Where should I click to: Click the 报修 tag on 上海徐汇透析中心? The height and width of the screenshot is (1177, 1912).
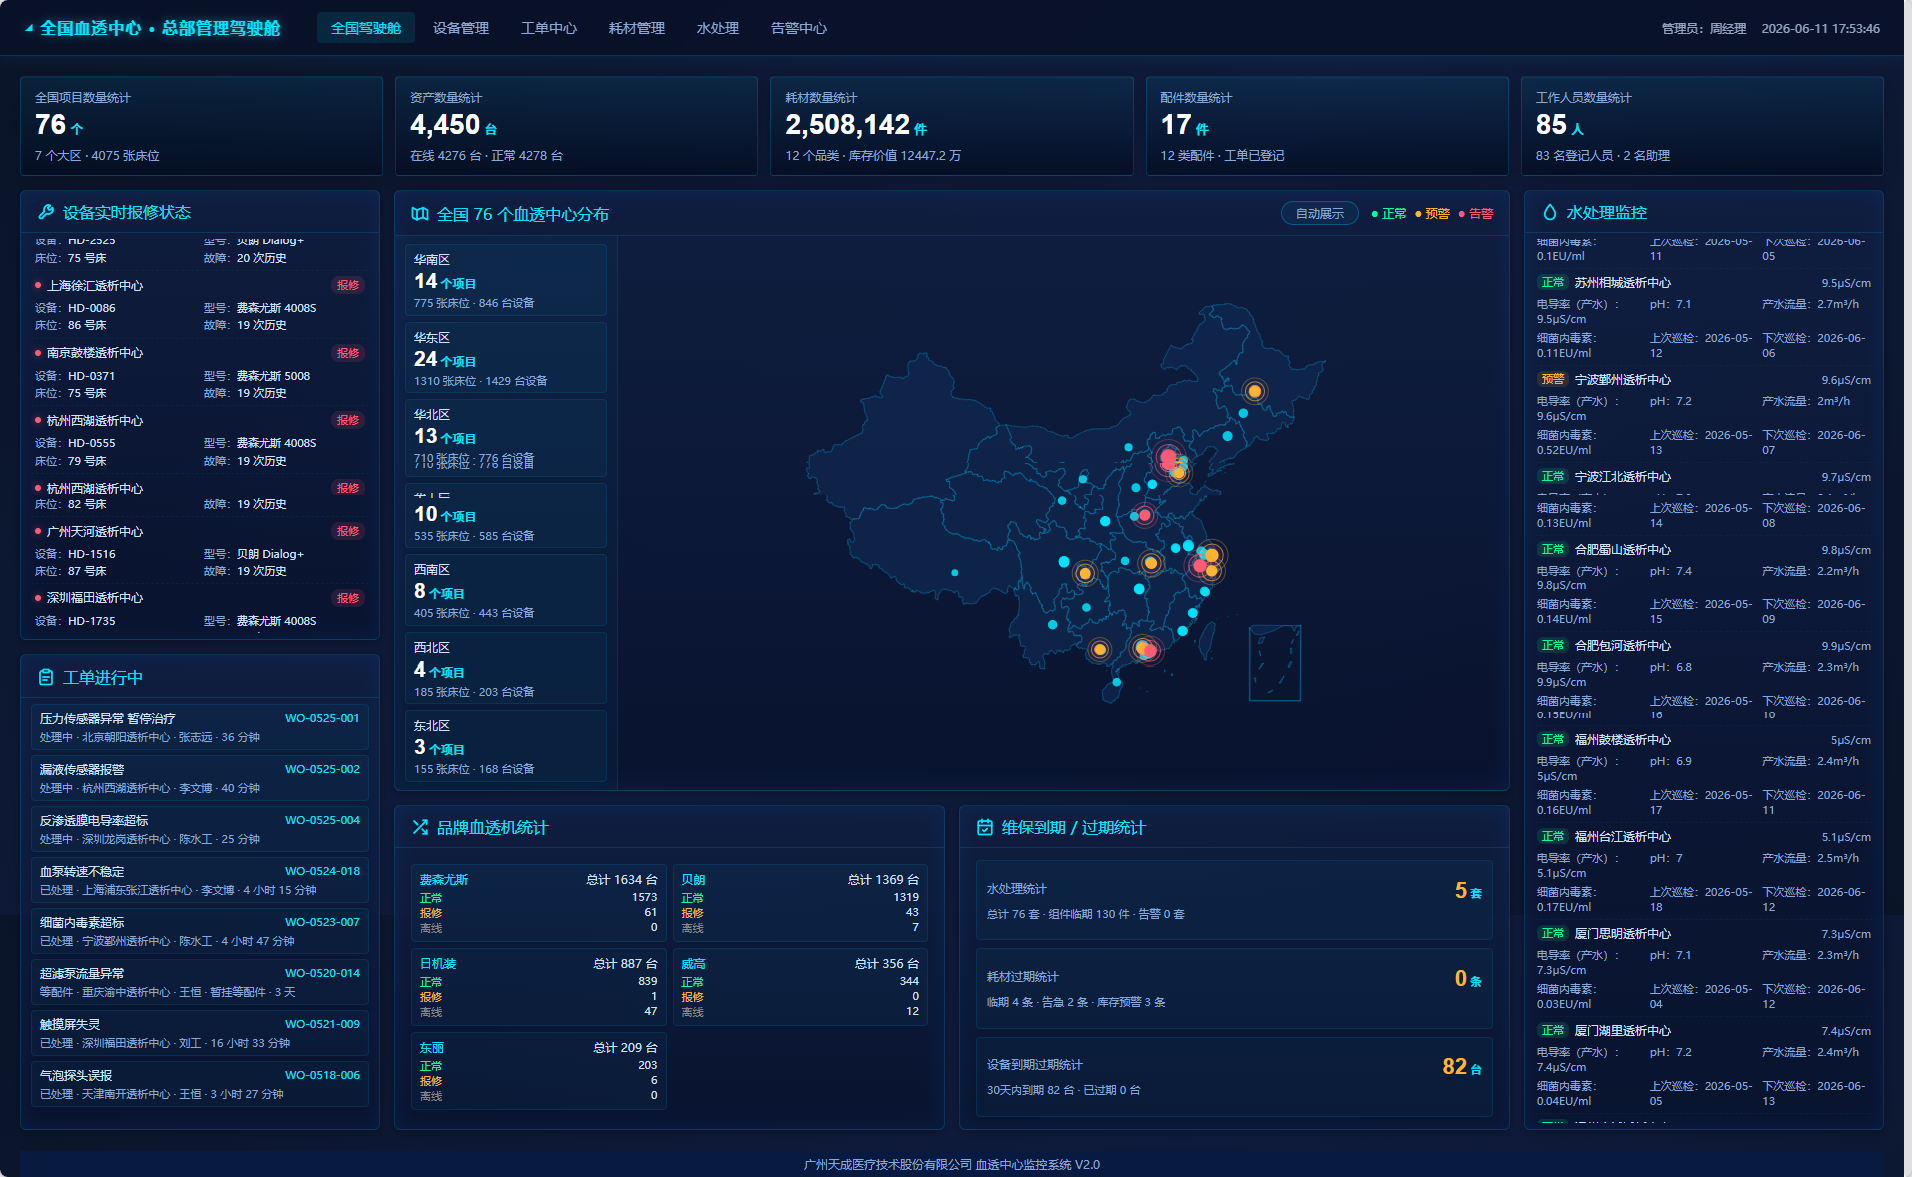pos(348,285)
